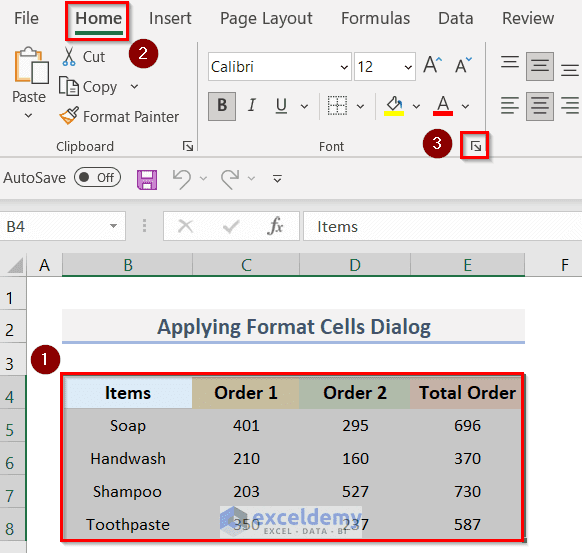Open the Formulas tab
582x553 pixels.
coord(375,18)
